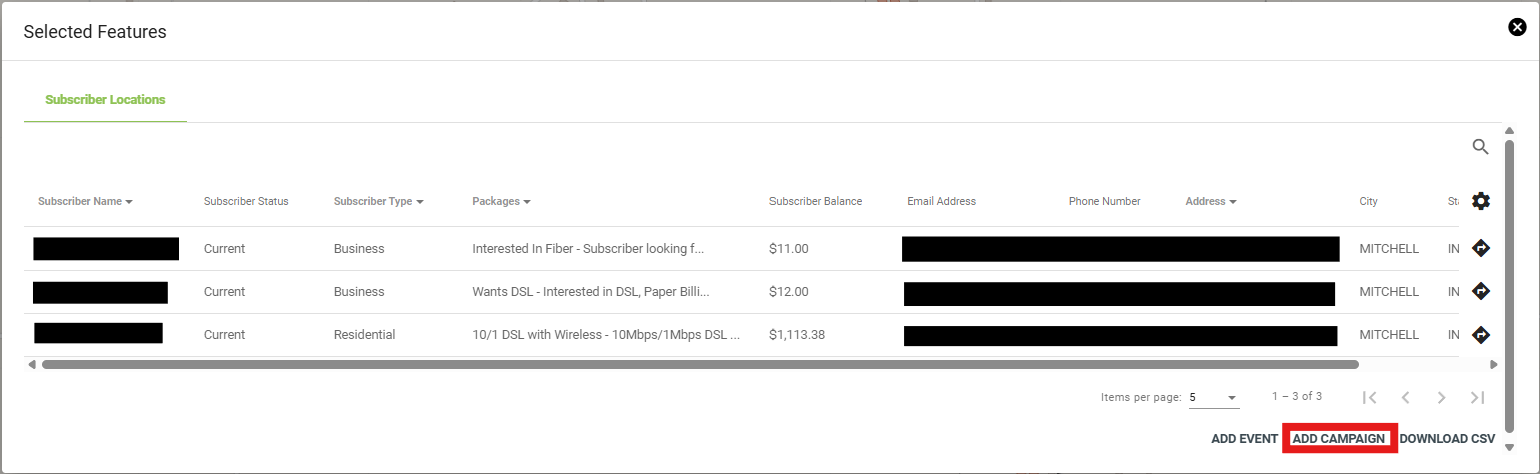This screenshot has height=474, width=1540.
Task: Click the horizontal scrollbar thumb
Action: (x=700, y=365)
